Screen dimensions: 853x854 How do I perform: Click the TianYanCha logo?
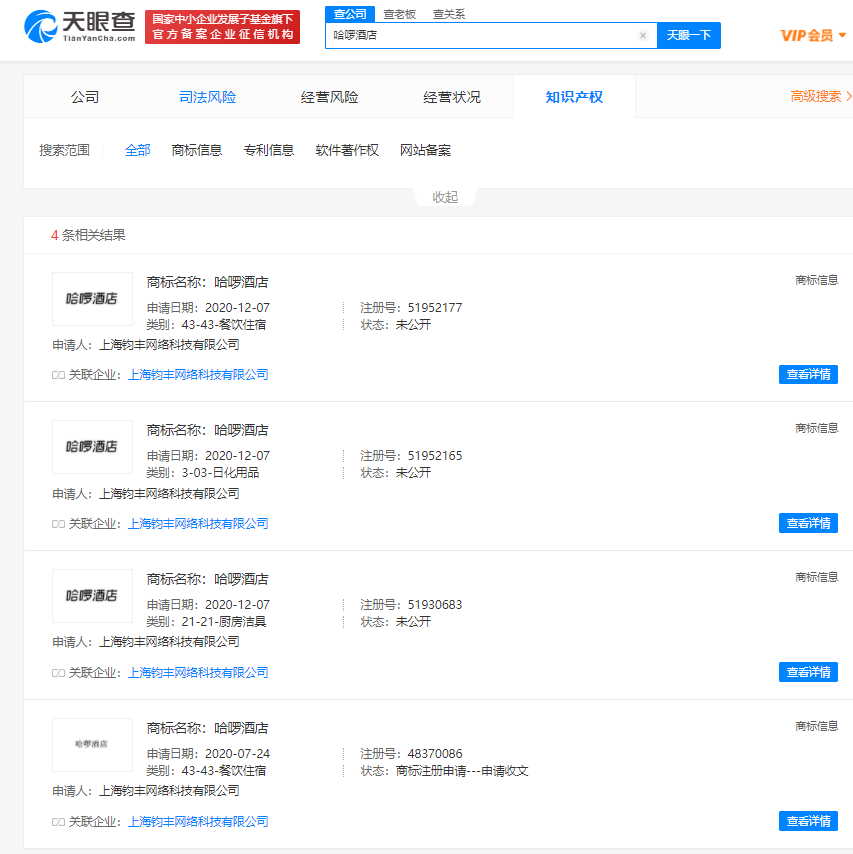tap(80, 26)
